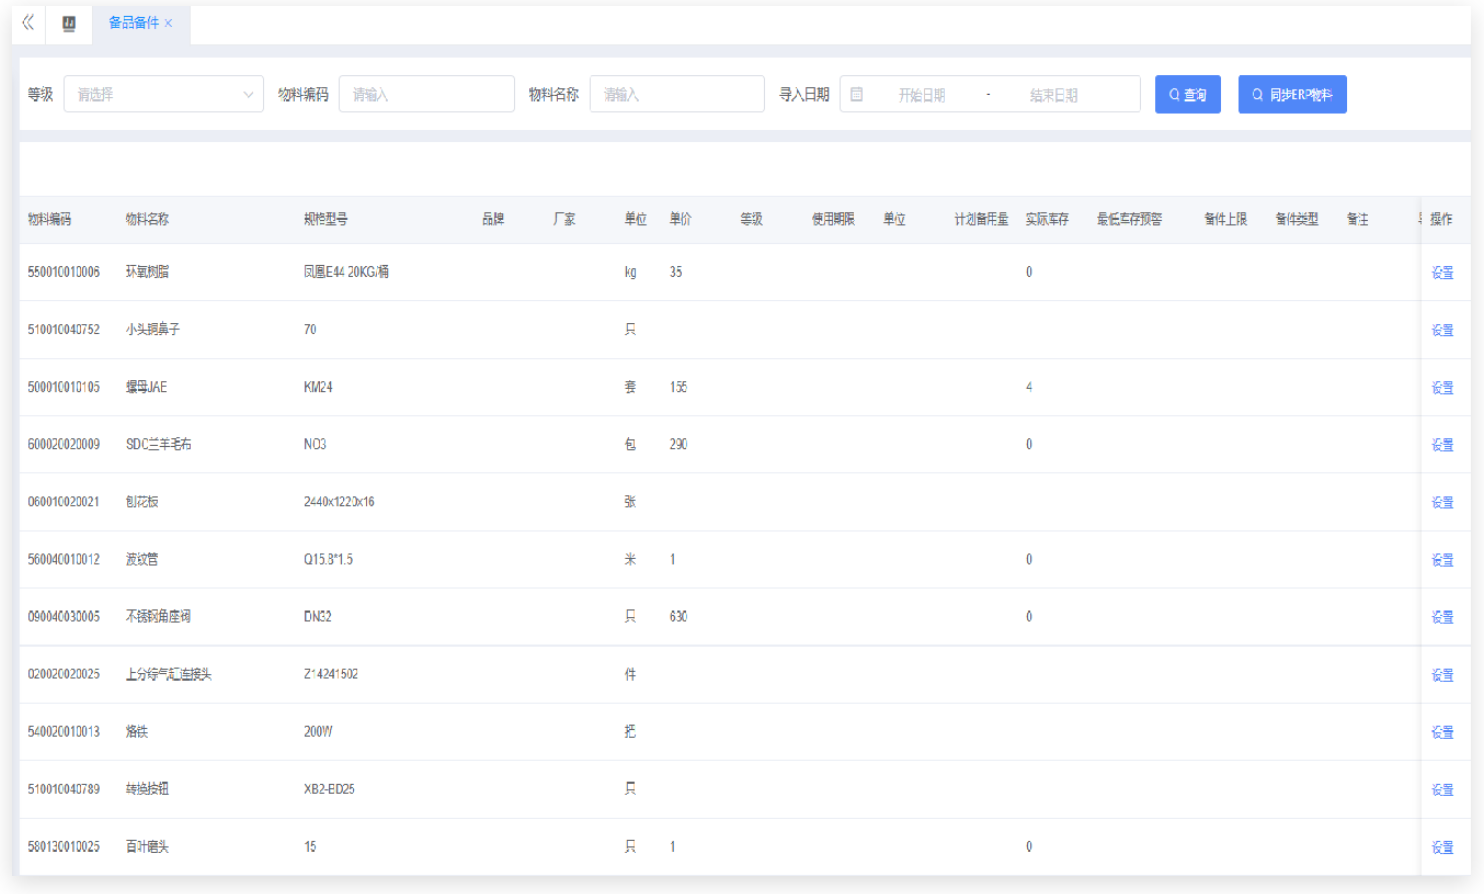
Task: Open 设置 for row 560040010012
Action: coord(1442,560)
